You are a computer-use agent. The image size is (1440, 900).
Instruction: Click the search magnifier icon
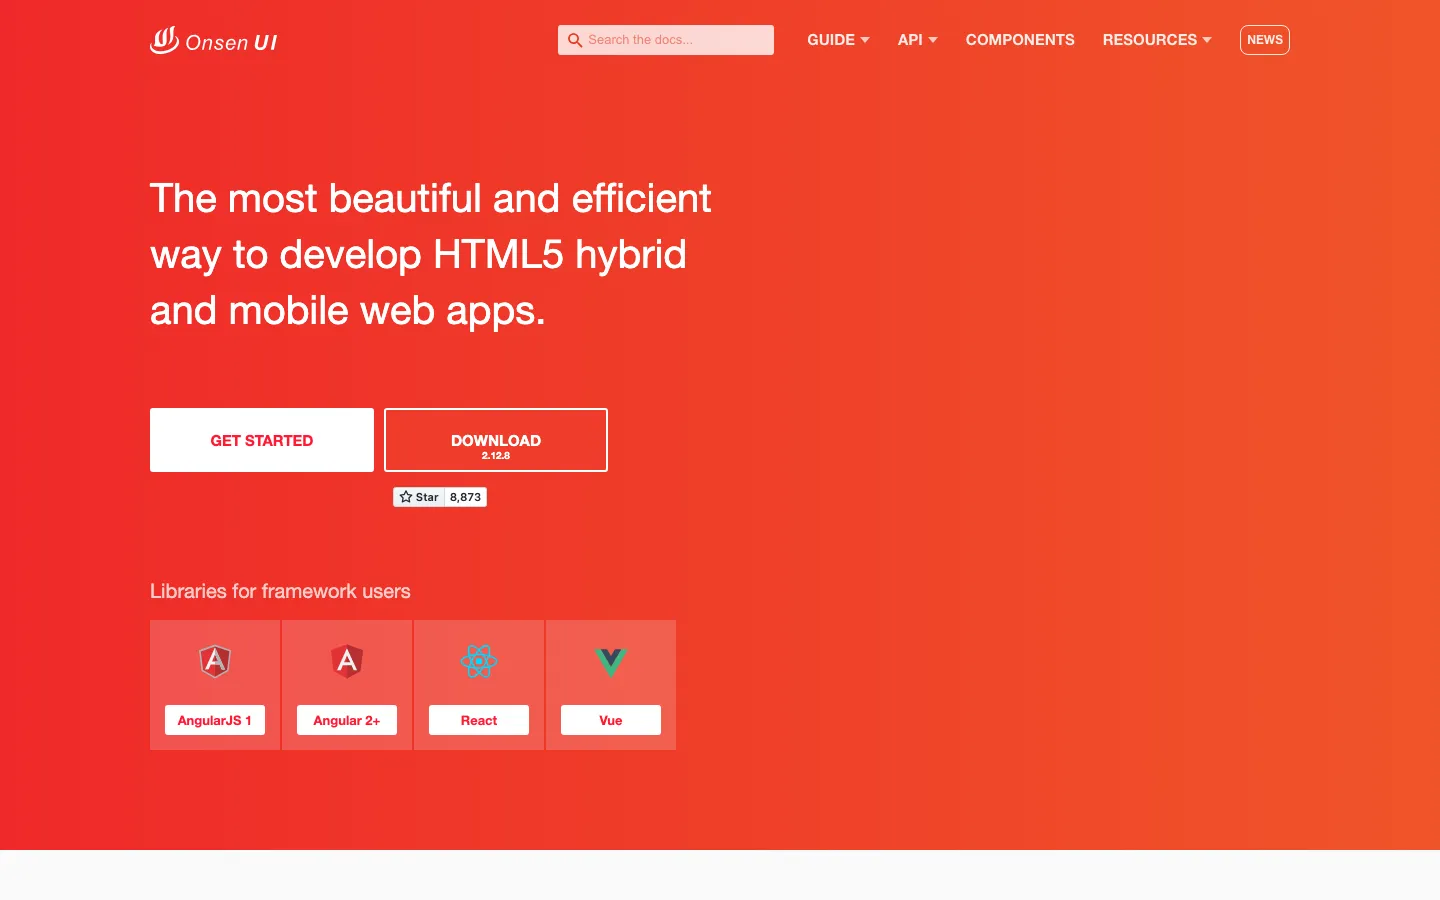575,40
